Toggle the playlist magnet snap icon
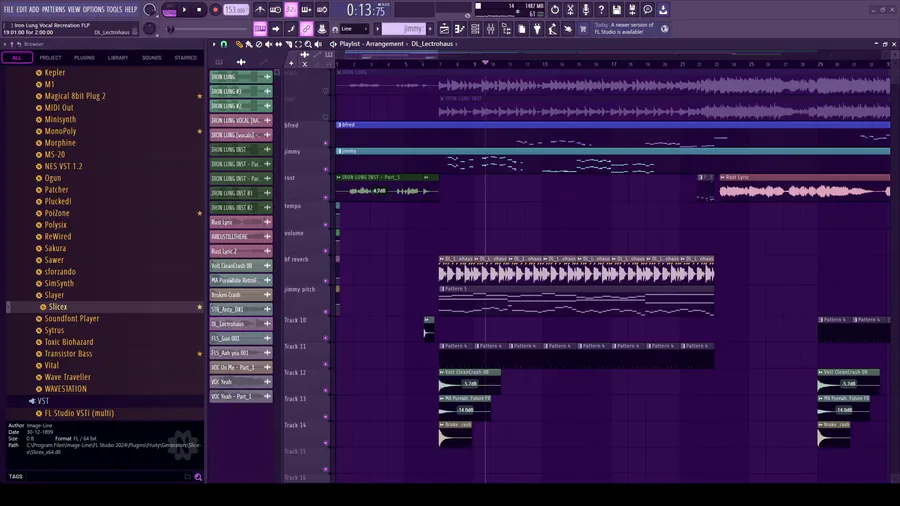 224,44
